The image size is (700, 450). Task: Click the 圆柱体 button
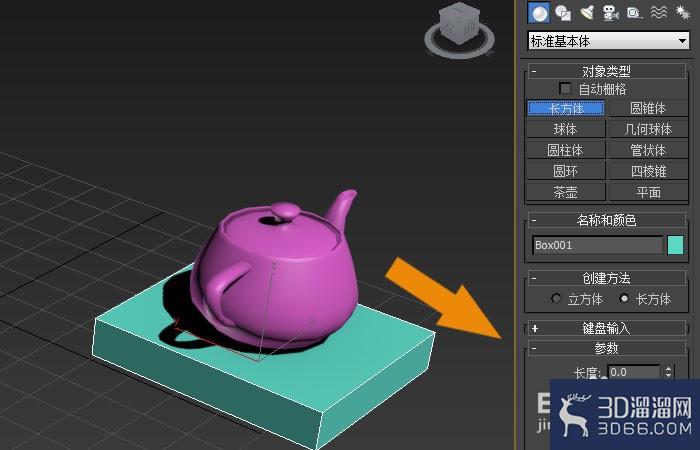[566, 150]
